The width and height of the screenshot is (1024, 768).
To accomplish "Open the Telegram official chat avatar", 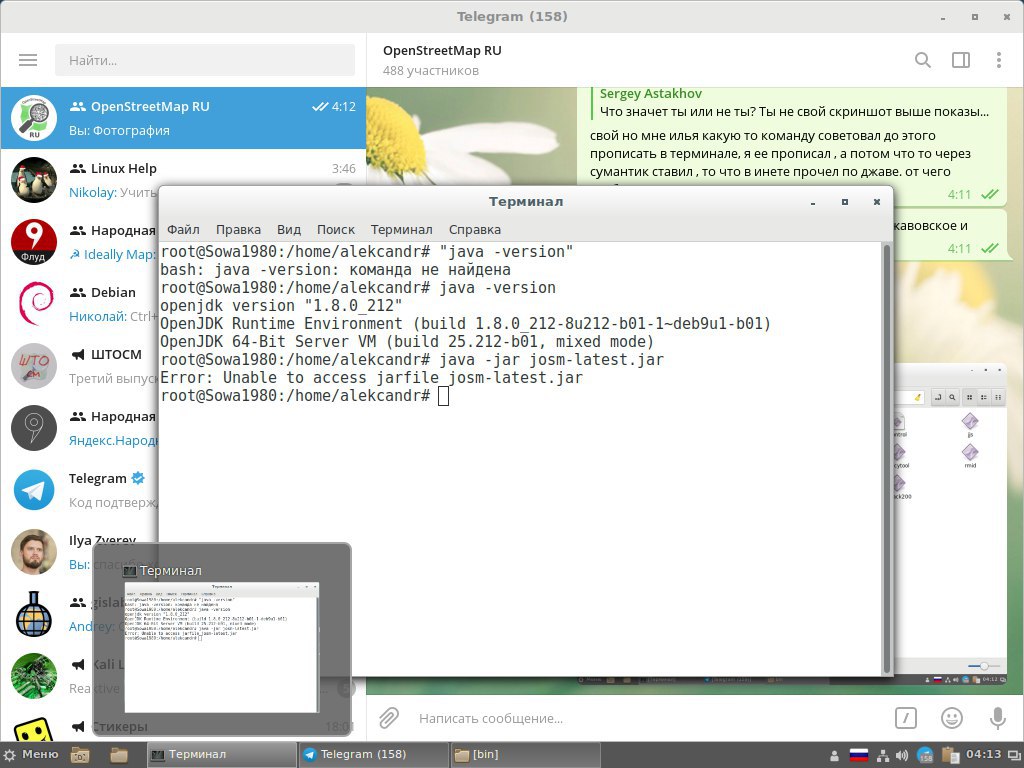I will 34,490.
